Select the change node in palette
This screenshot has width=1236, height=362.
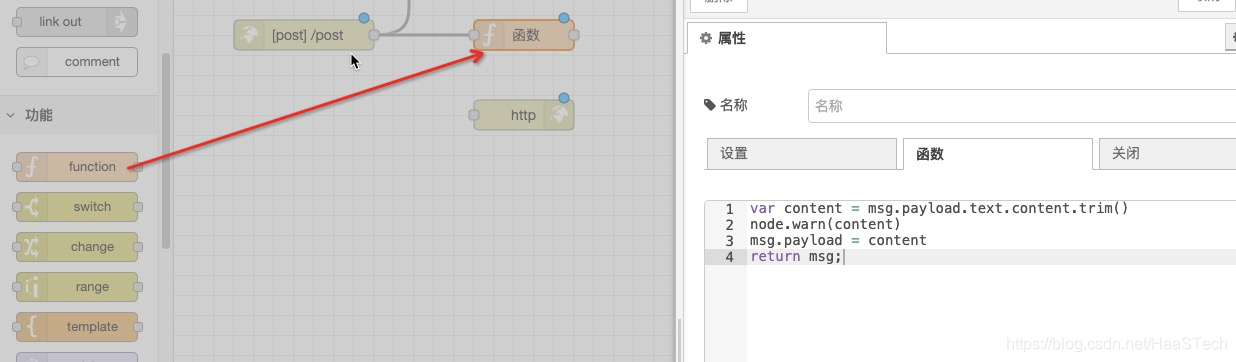point(77,247)
